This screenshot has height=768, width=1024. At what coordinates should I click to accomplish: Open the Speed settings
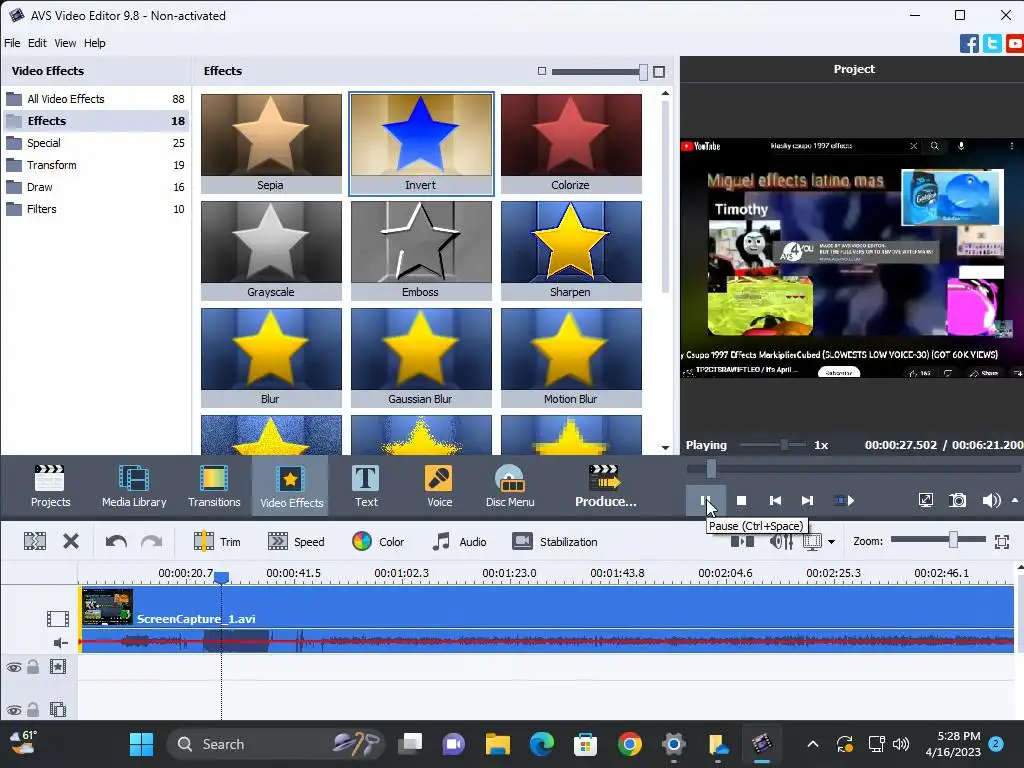click(x=296, y=542)
